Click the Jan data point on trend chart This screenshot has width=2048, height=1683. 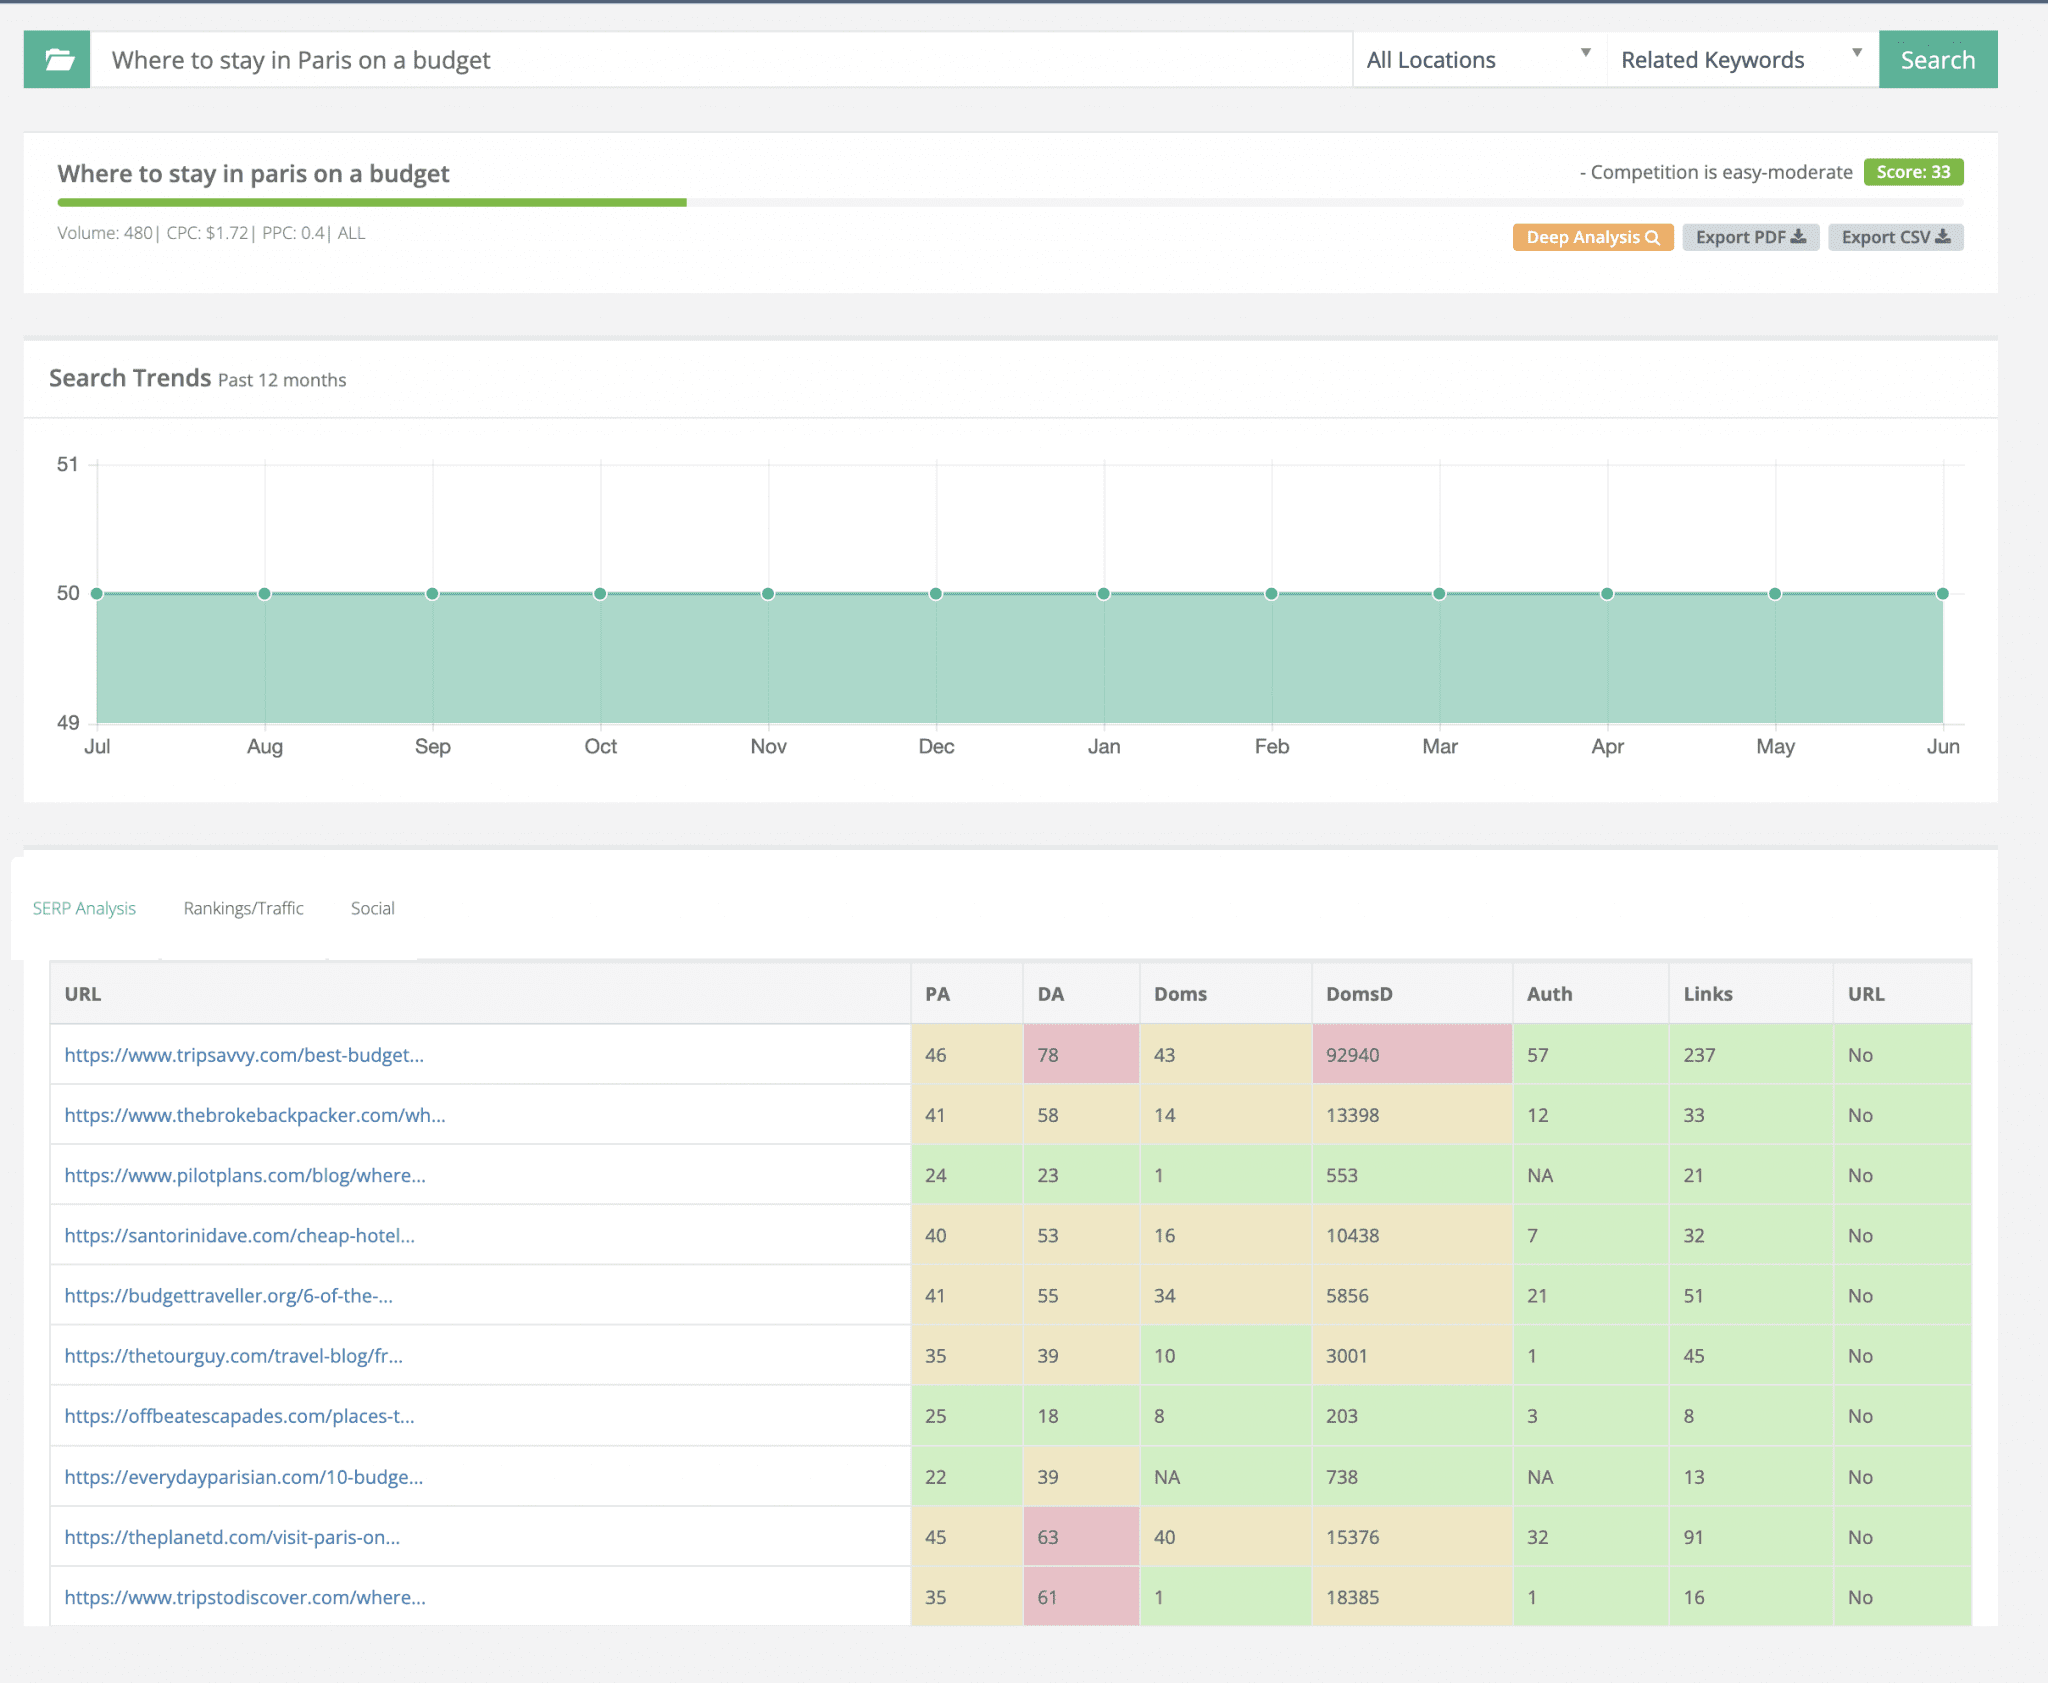[1103, 594]
